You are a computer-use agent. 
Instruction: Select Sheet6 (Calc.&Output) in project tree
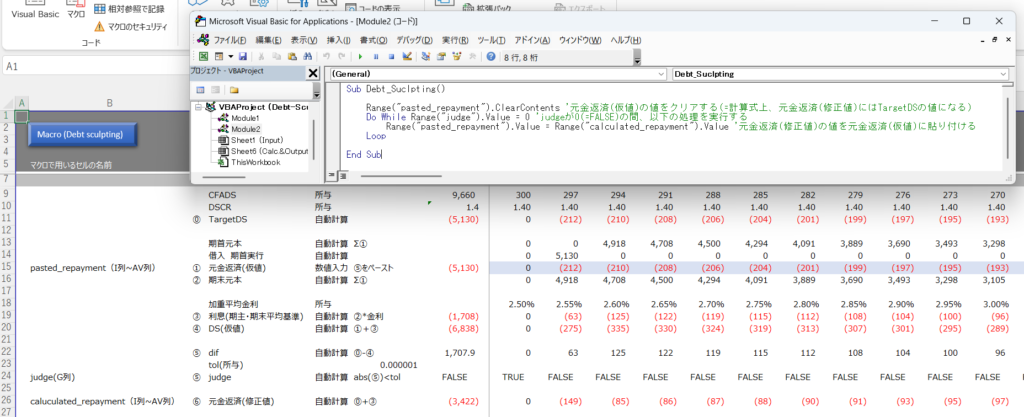tap(263, 151)
